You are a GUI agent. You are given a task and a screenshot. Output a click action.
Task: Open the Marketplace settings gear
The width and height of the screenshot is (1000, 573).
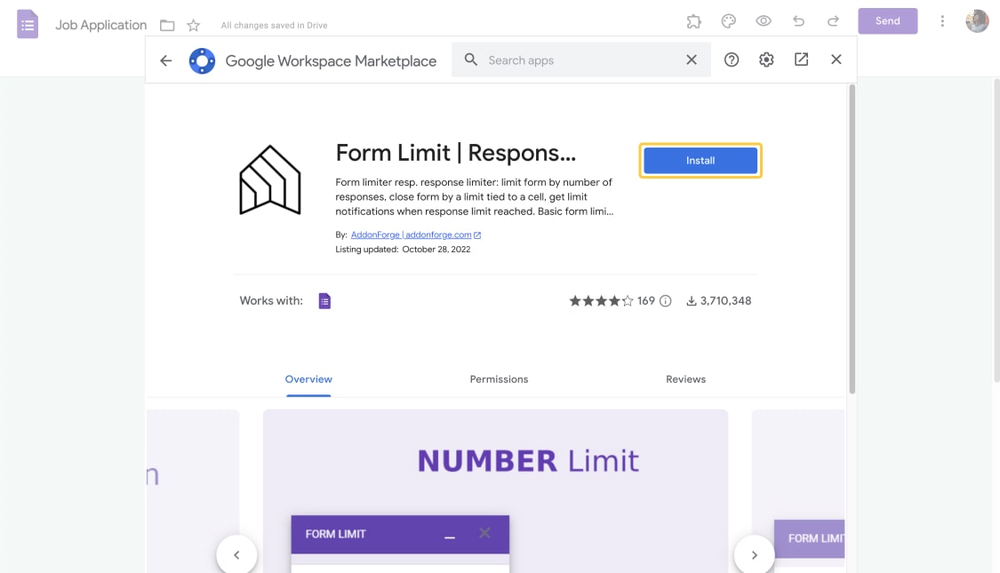pos(766,60)
